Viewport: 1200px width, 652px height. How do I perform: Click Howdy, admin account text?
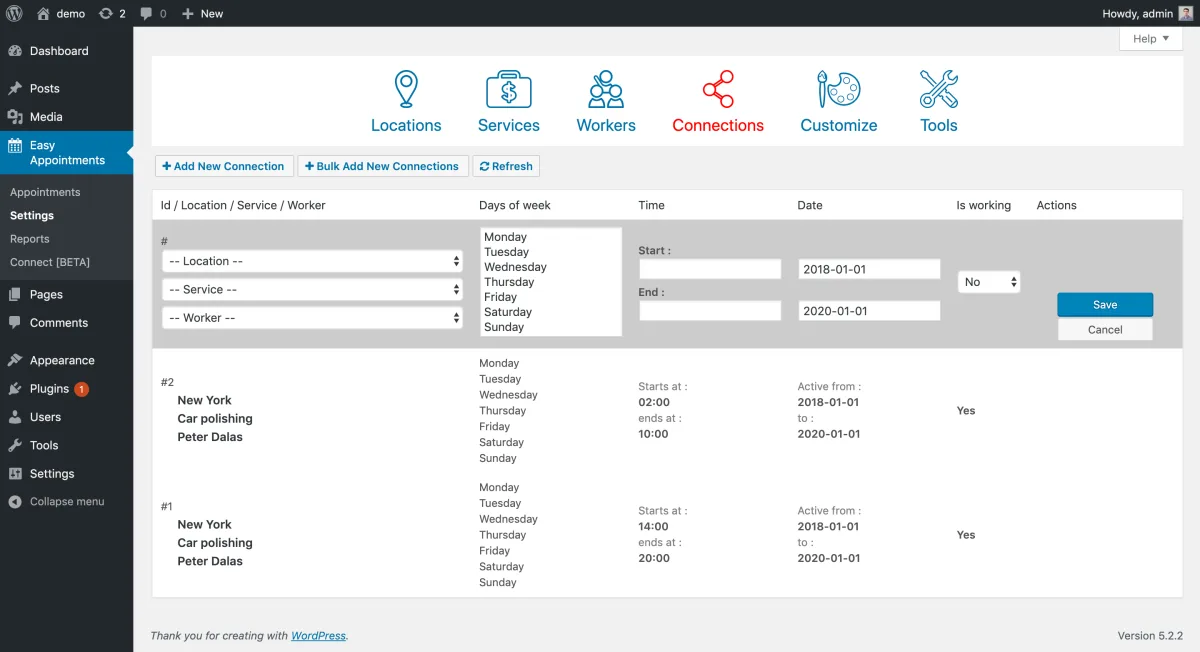point(1137,14)
